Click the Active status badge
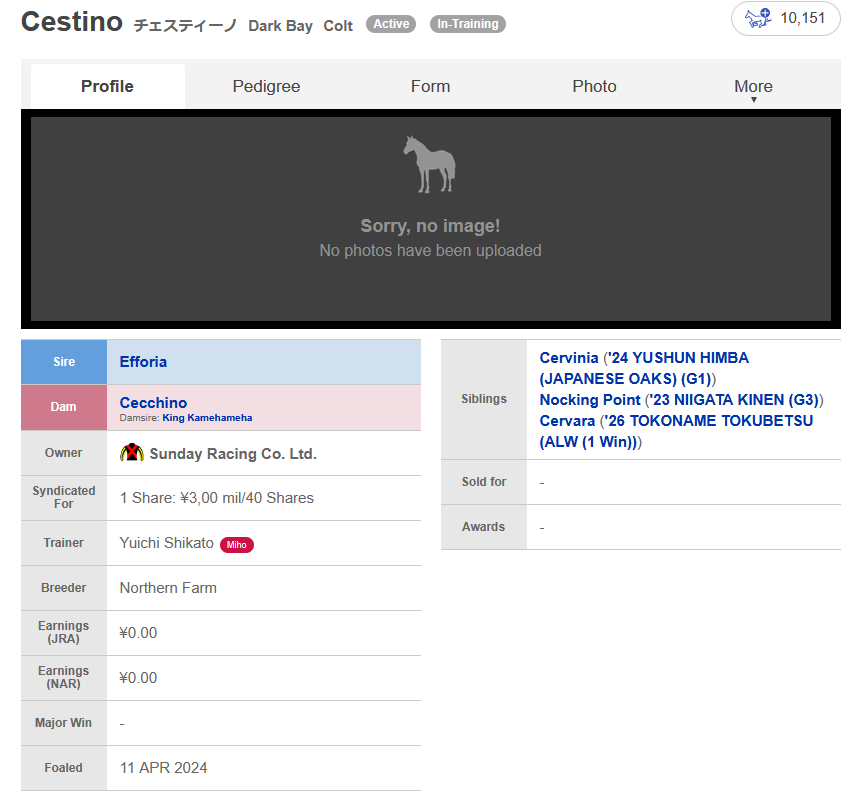 pyautogui.click(x=391, y=24)
